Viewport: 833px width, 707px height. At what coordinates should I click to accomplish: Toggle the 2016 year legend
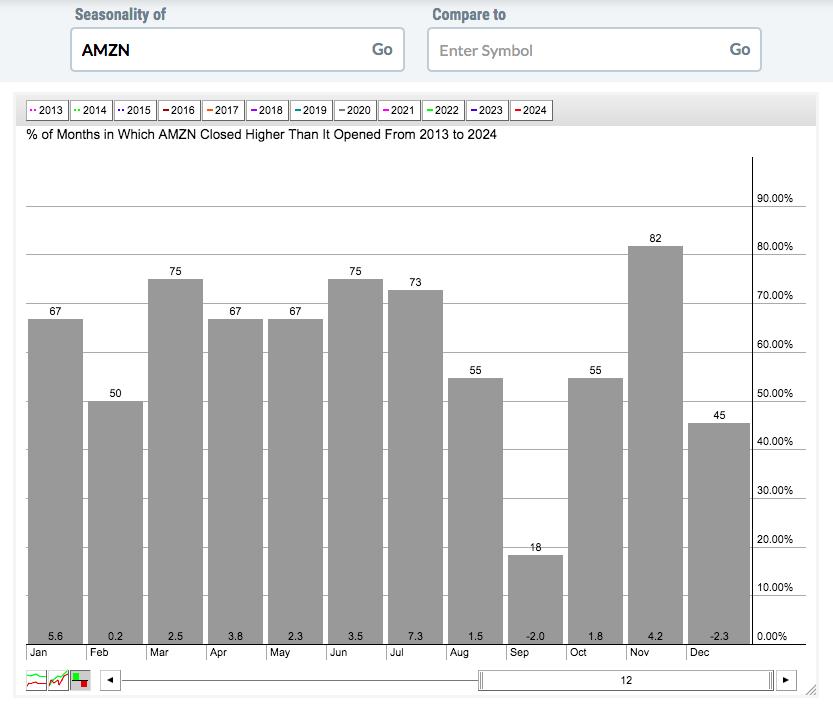point(178,111)
